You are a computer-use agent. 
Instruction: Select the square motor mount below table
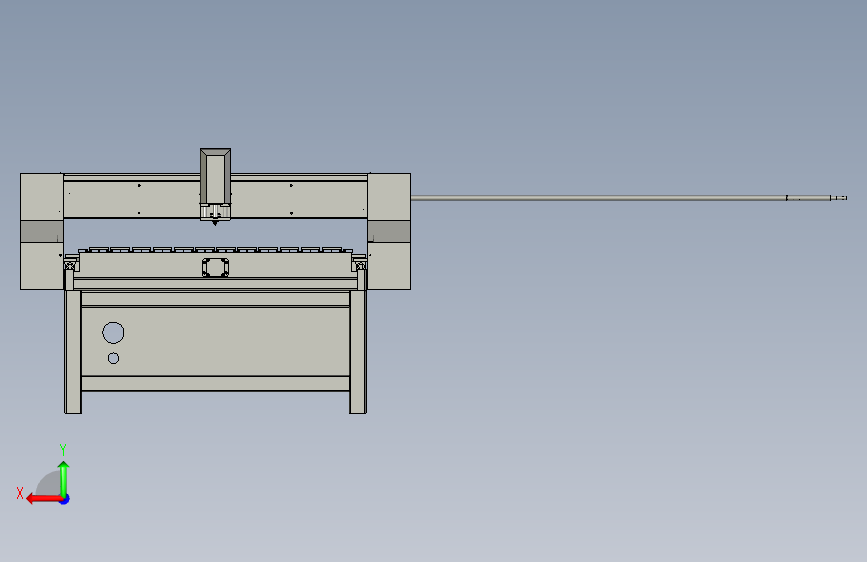coord(216,267)
